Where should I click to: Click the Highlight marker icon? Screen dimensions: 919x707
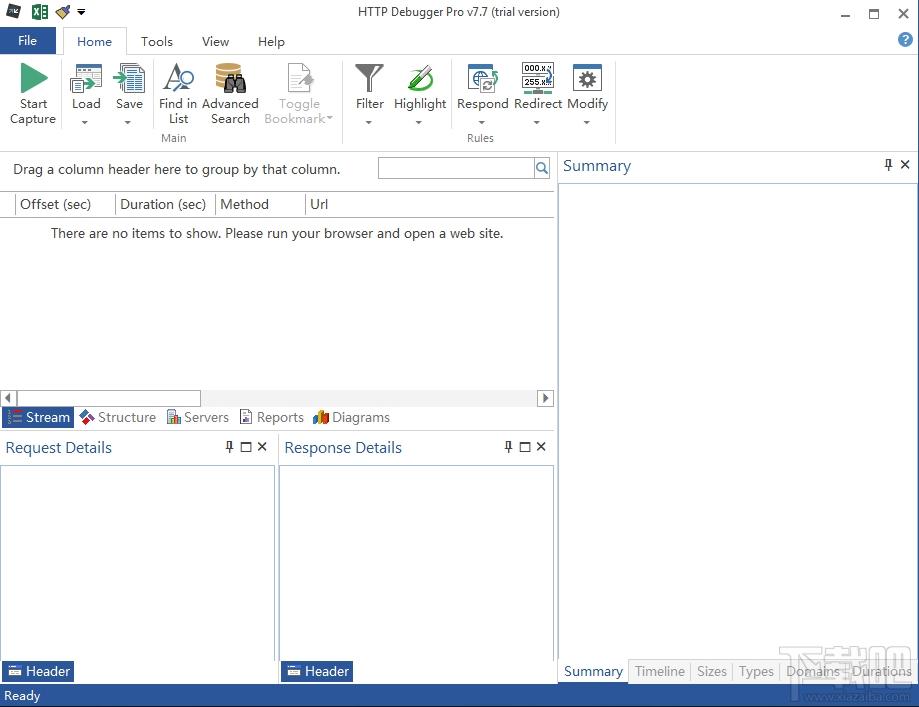[x=420, y=79]
